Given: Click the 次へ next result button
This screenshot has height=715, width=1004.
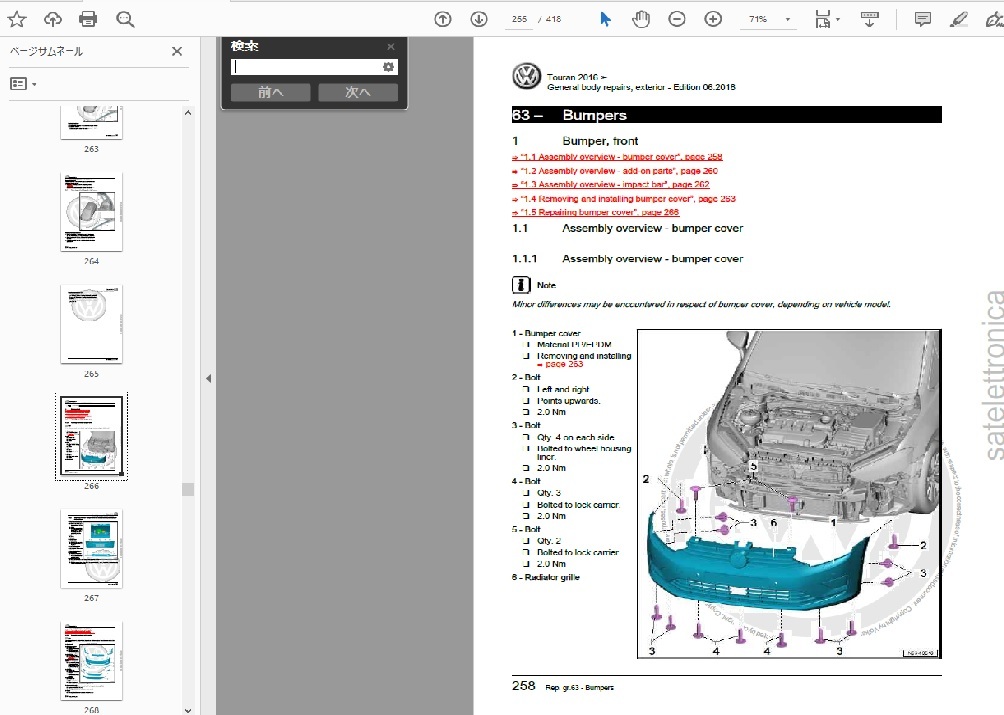Looking at the screenshot, I should pos(358,92).
